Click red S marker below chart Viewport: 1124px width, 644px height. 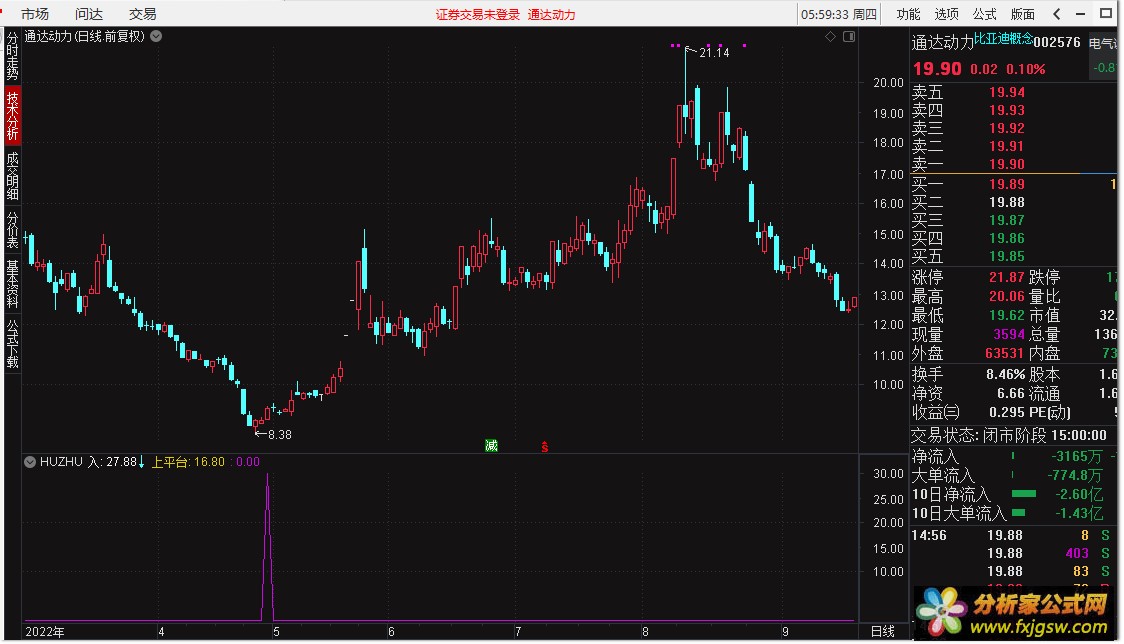click(x=544, y=447)
